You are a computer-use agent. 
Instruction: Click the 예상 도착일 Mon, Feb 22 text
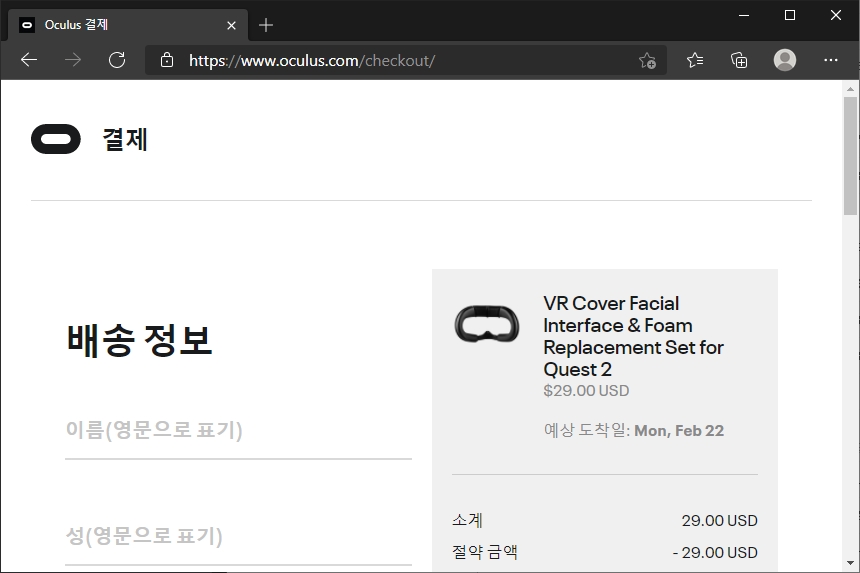633,430
